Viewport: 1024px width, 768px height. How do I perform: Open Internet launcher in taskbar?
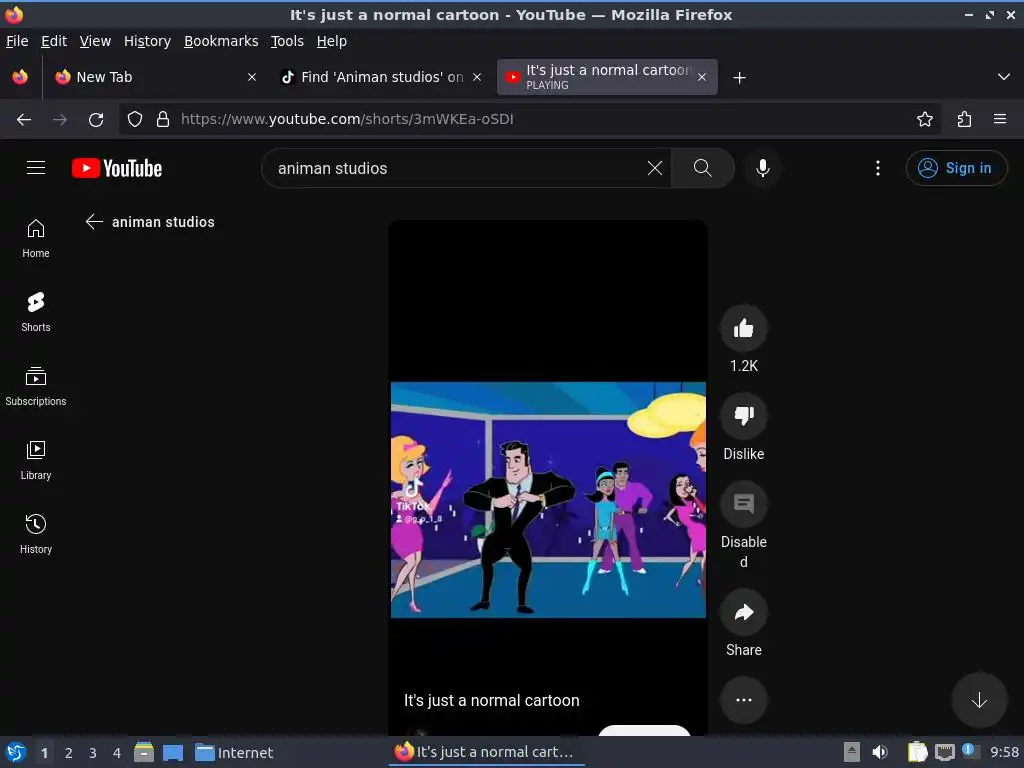click(x=234, y=753)
